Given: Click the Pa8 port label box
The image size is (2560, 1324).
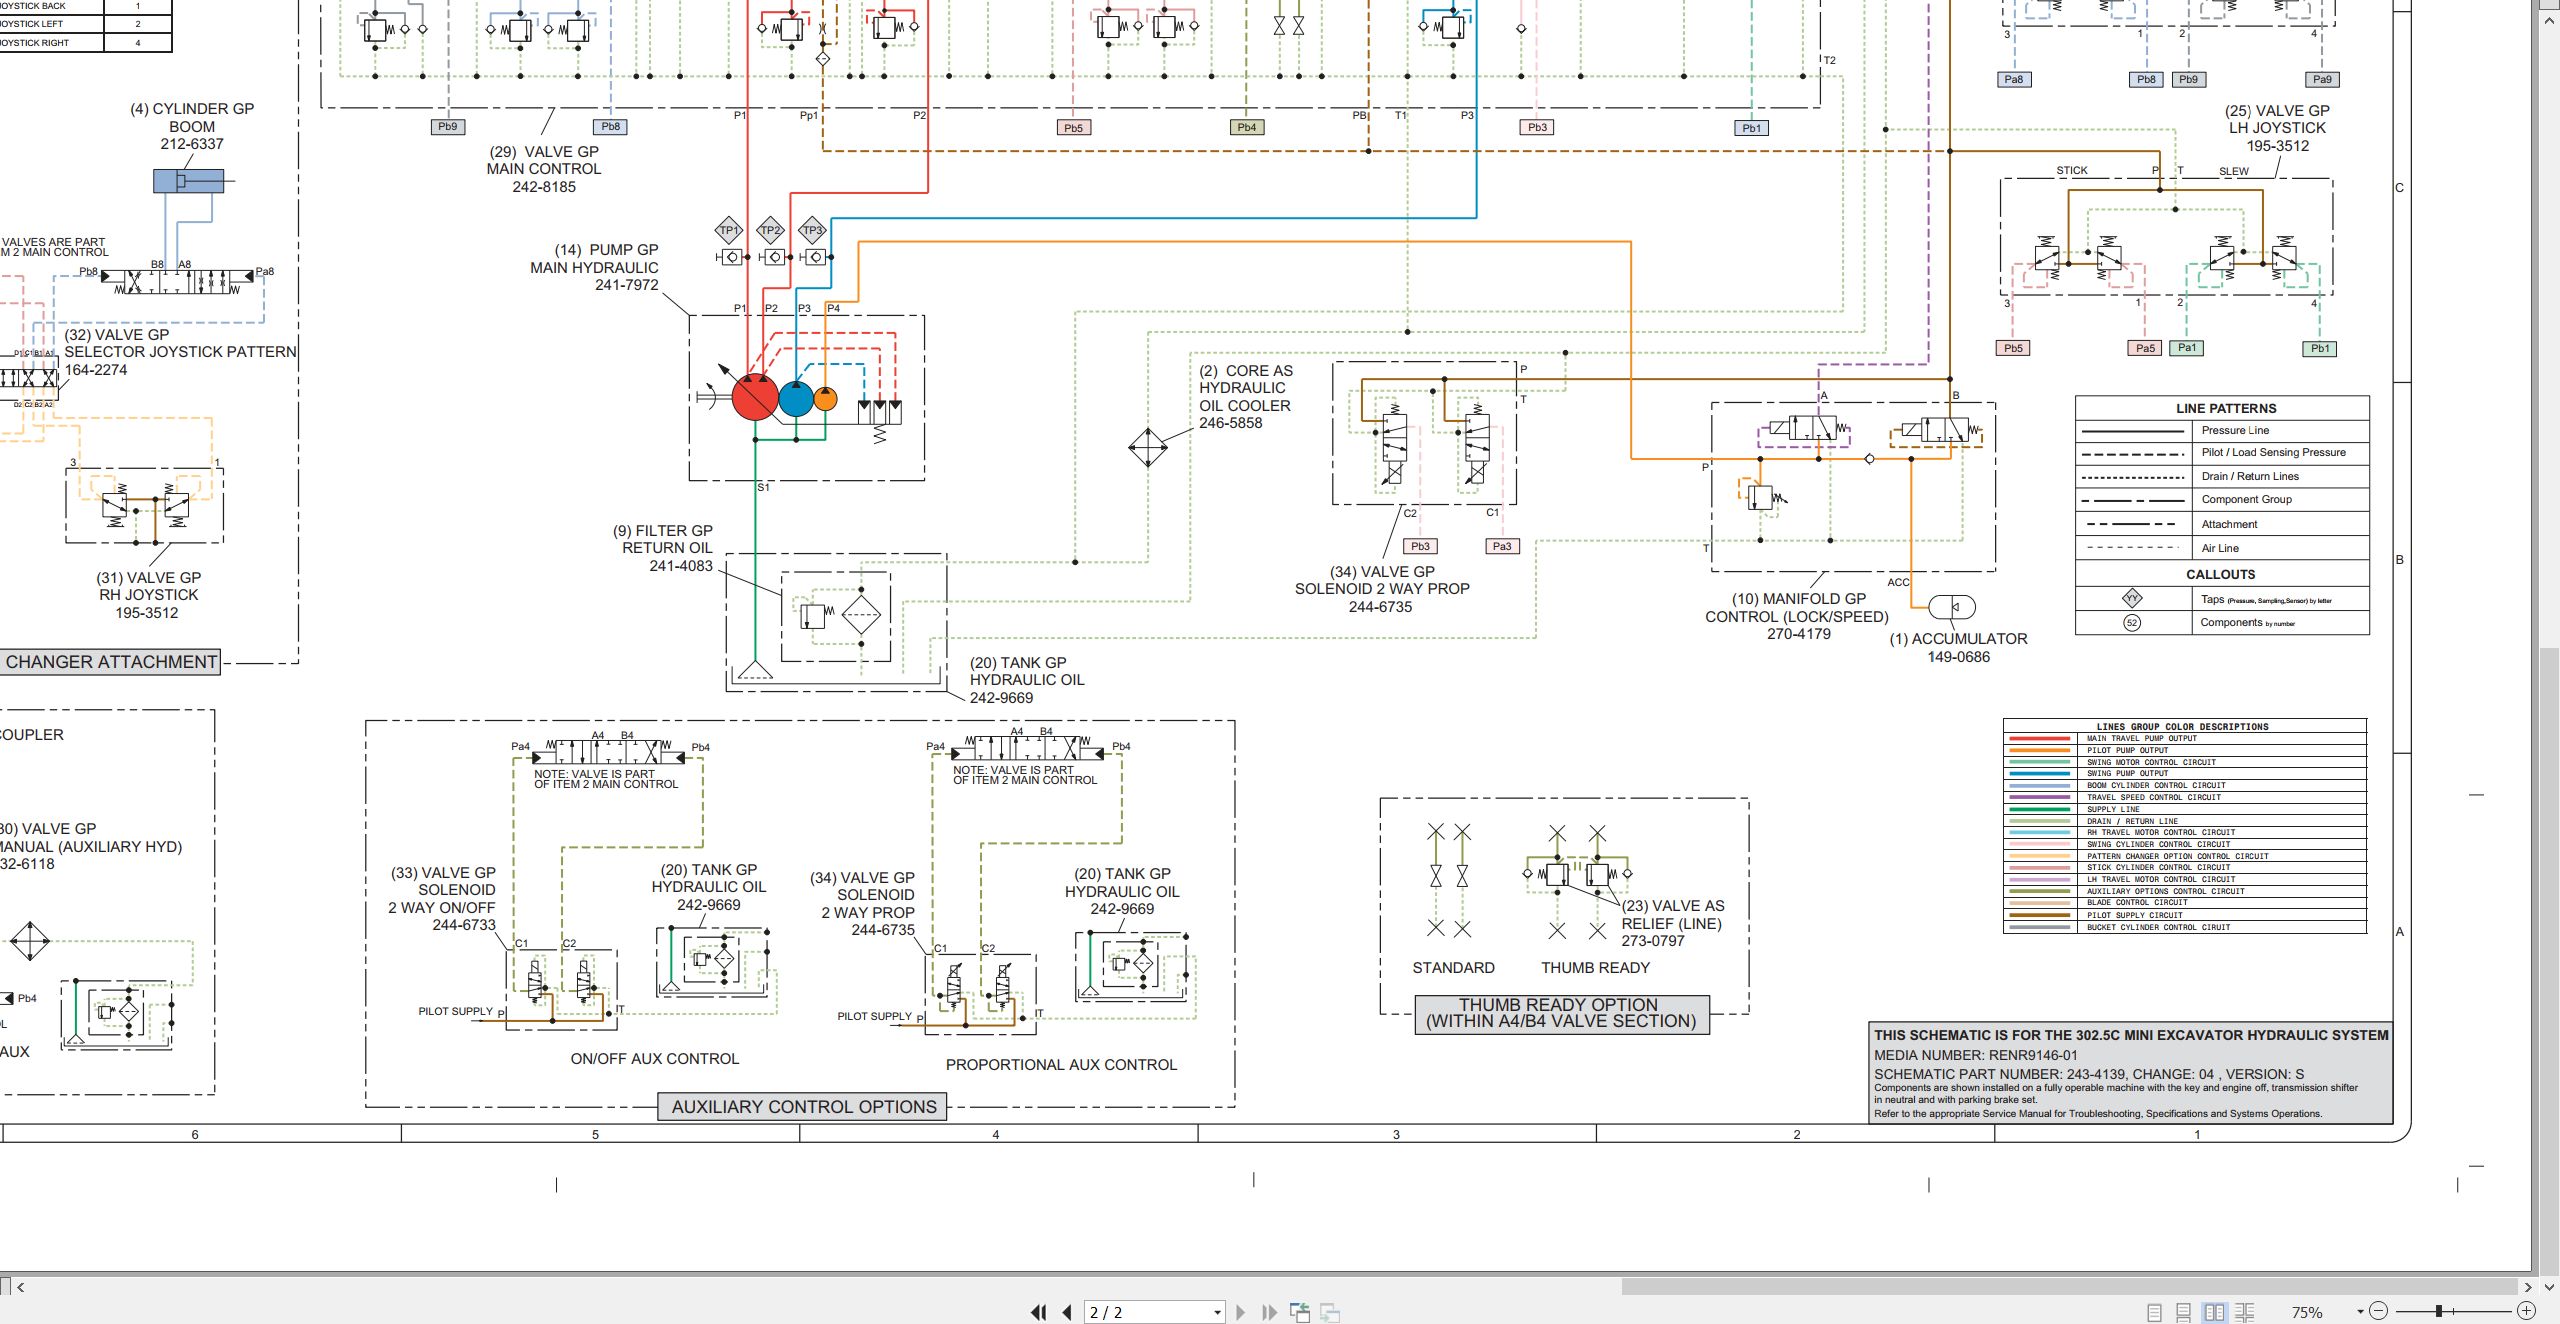Looking at the screenshot, I should [2014, 79].
